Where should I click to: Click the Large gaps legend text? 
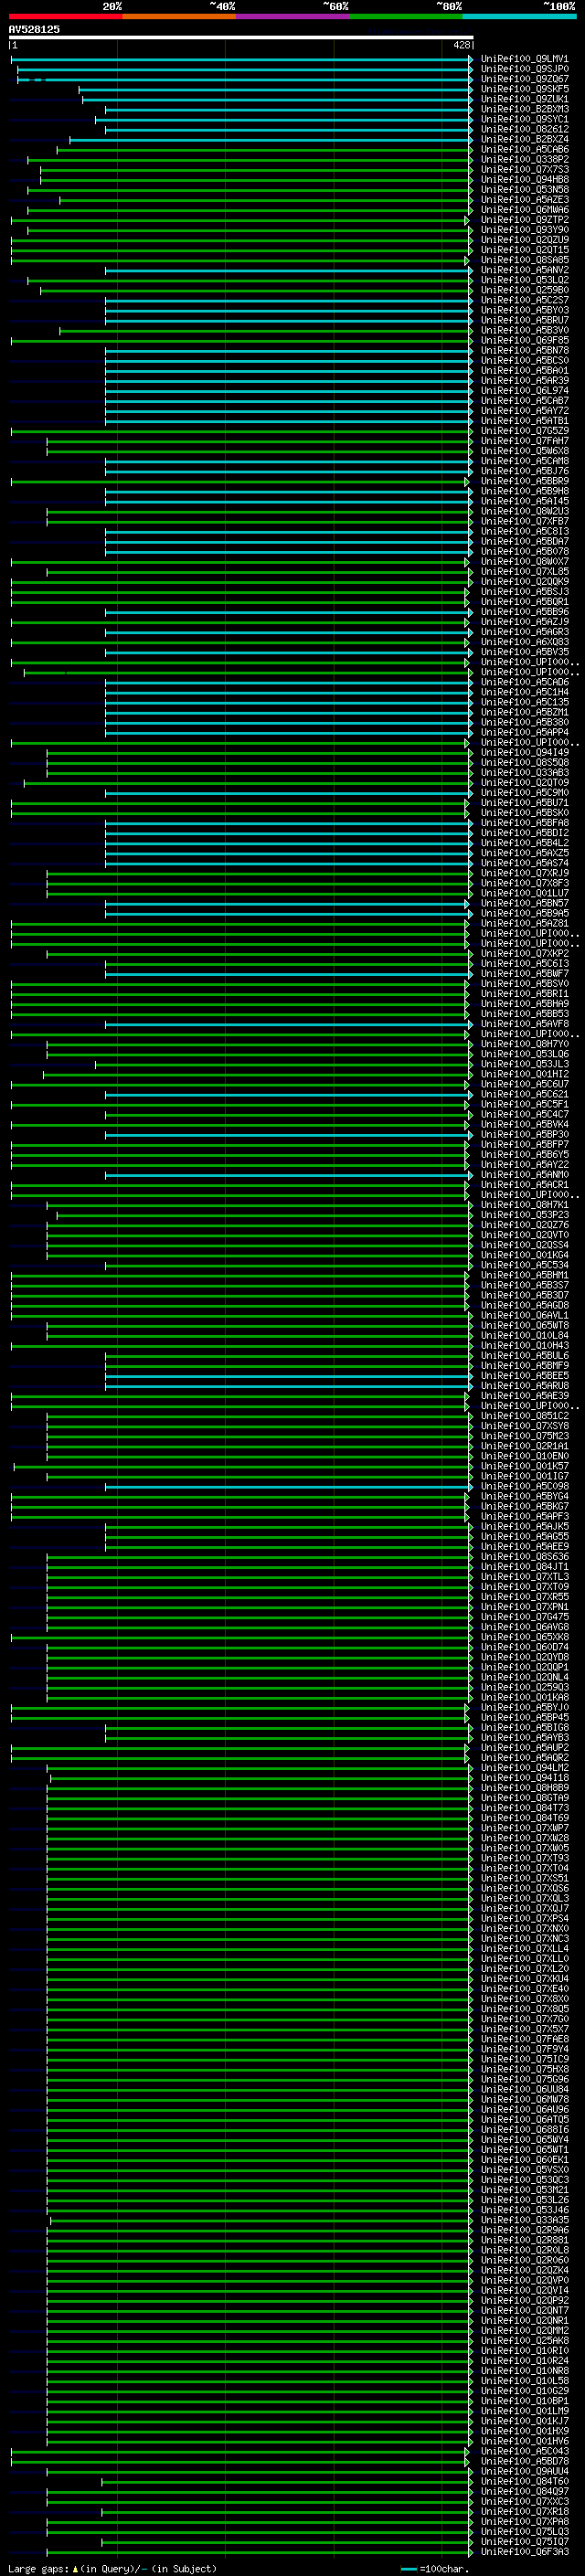(x=112, y=2569)
